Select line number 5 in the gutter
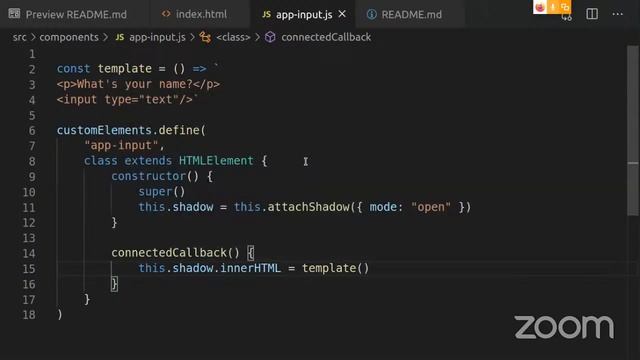The height and width of the screenshot is (360, 640). pos(32,116)
